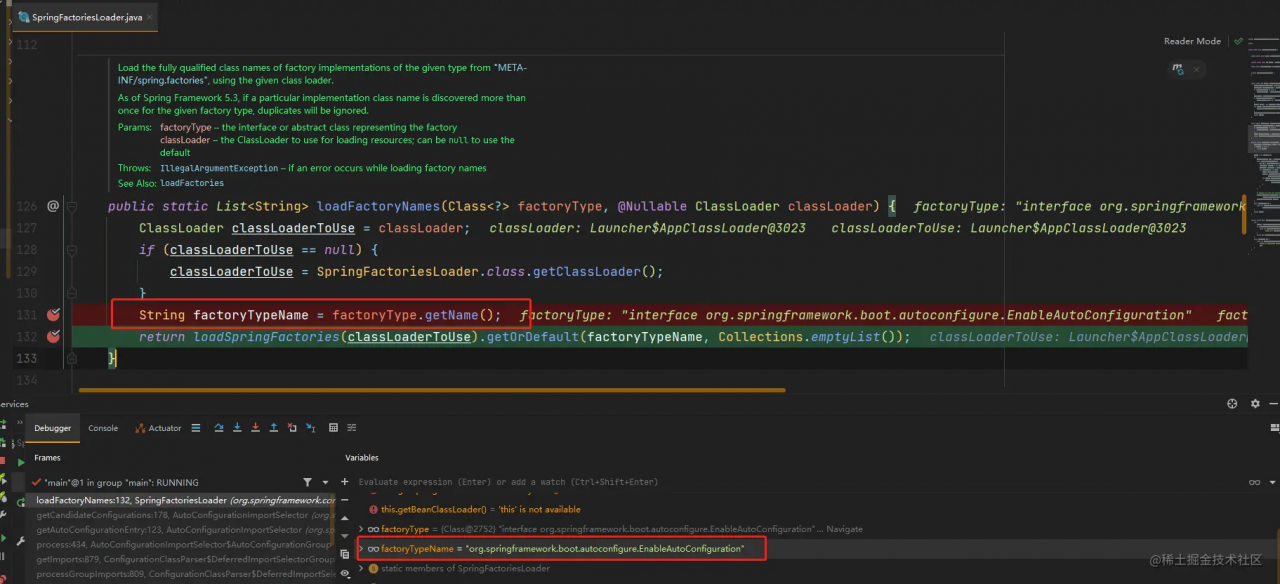The height and width of the screenshot is (584, 1280).
Task: Click the Maven reload floating icon
Action: click(1178, 69)
